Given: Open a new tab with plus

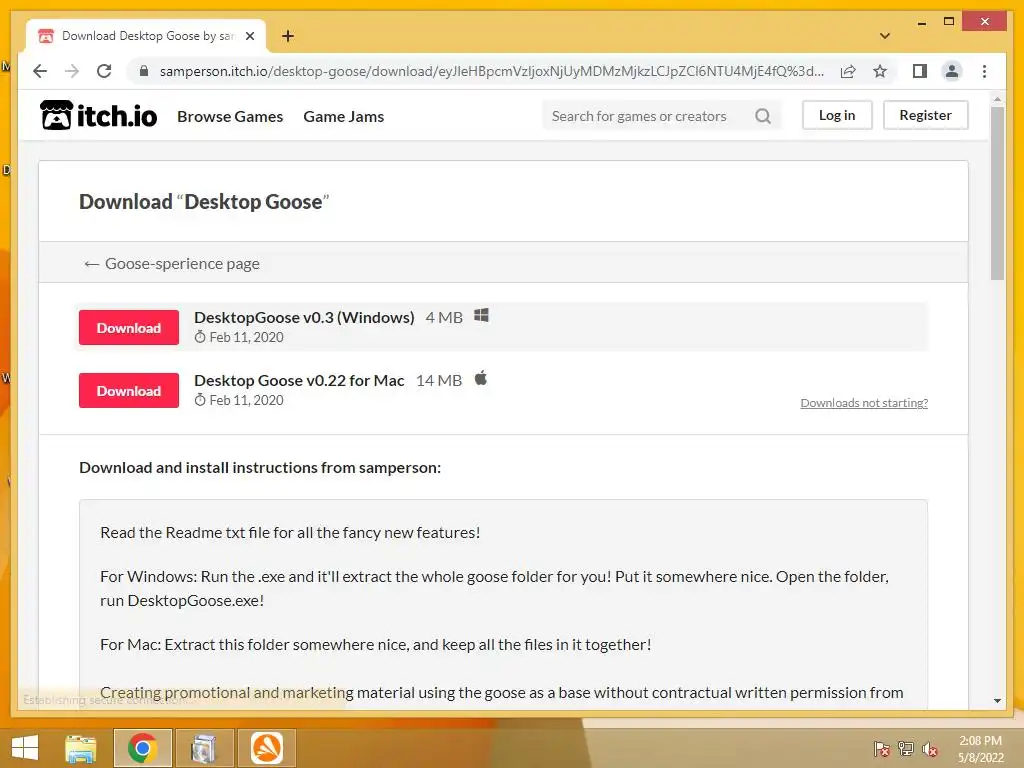Looking at the screenshot, I should coord(288,36).
